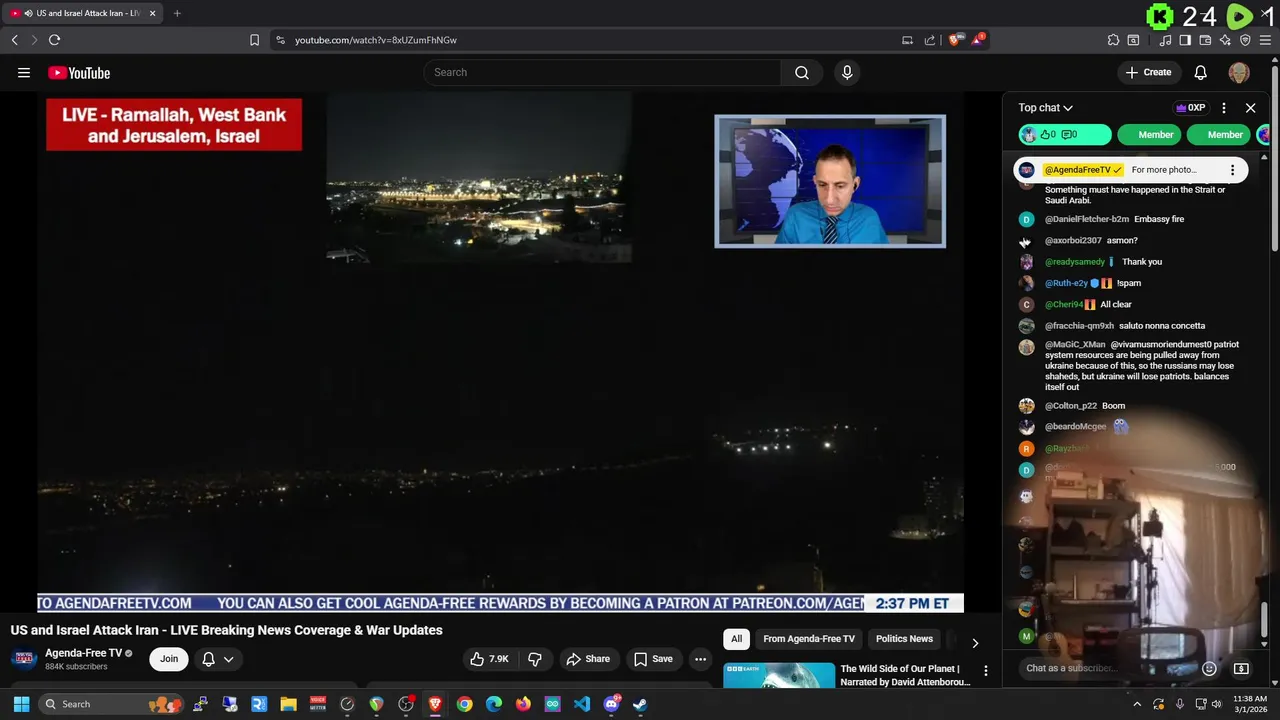The image size is (1280, 720).
Task: Open the Windows Start menu
Action: pyautogui.click(x=21, y=704)
